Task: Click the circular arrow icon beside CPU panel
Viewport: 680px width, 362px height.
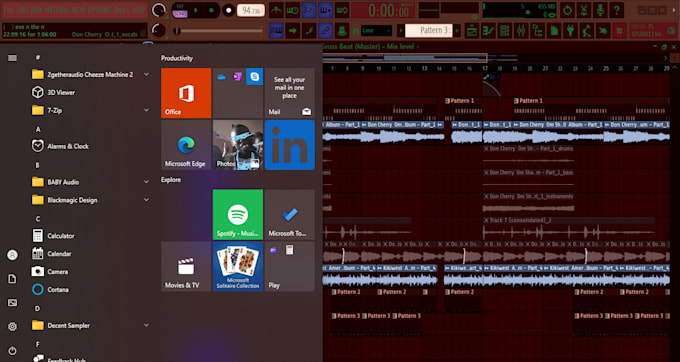Action: tap(567, 10)
